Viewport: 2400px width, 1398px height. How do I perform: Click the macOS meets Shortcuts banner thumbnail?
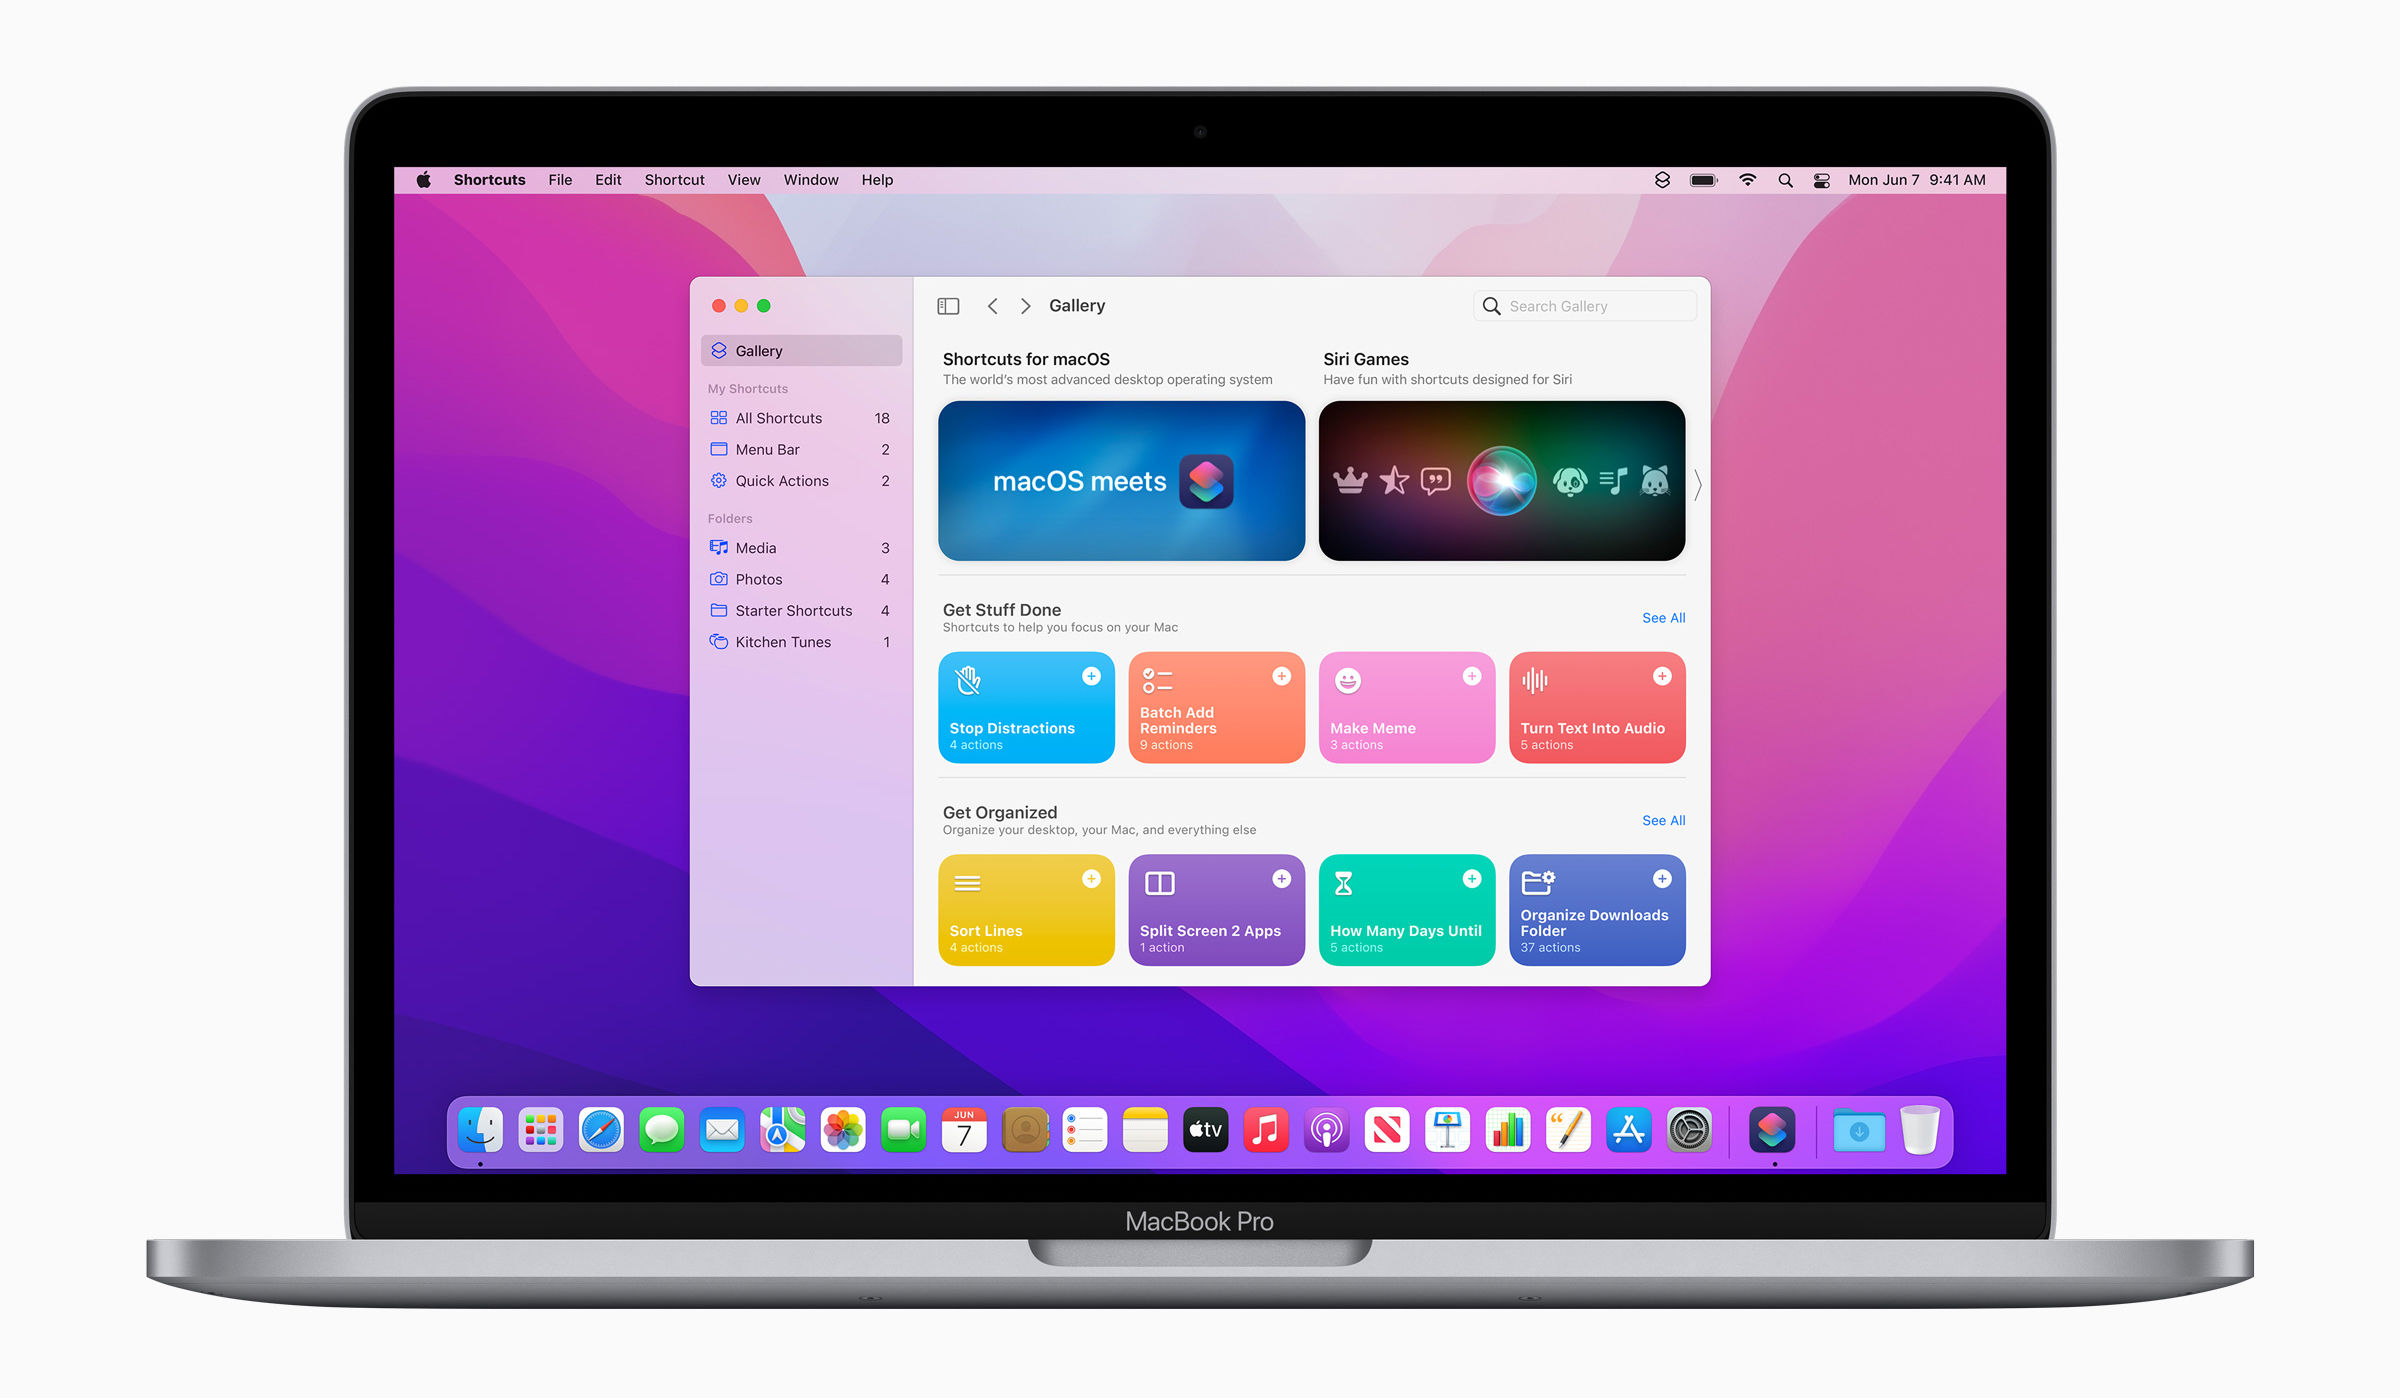click(x=1122, y=481)
